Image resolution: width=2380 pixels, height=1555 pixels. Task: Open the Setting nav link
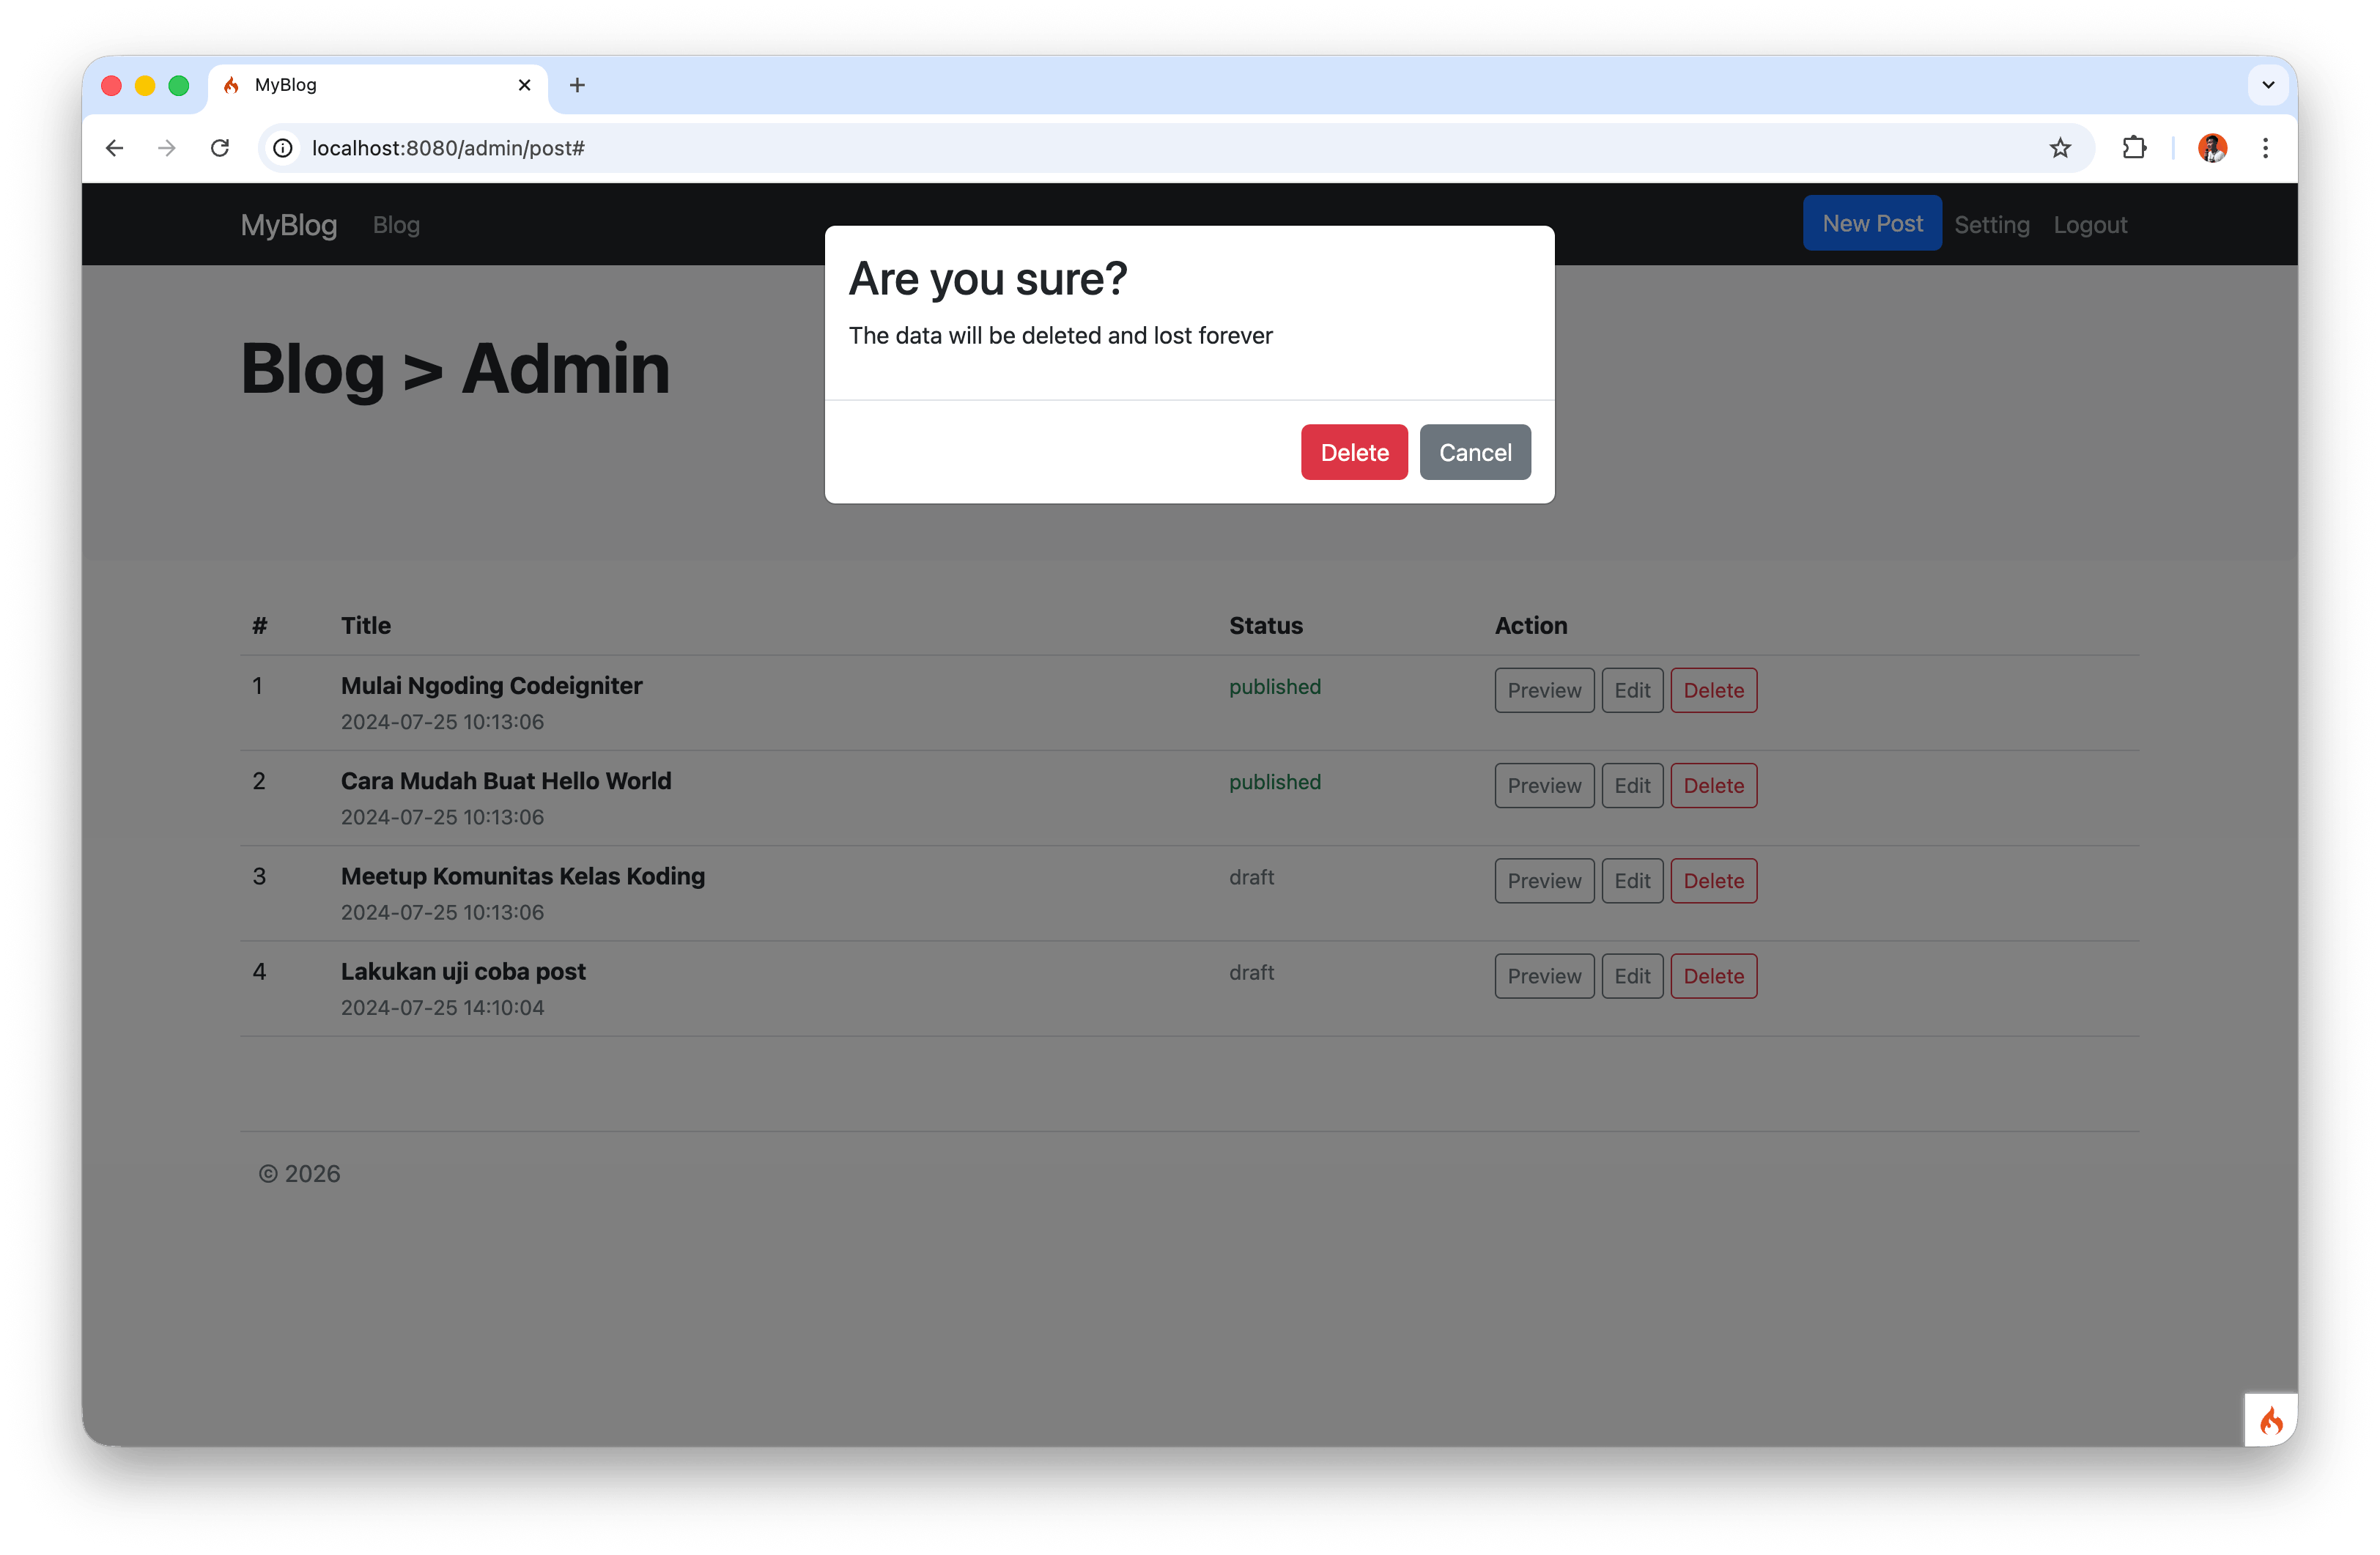coord(1992,225)
